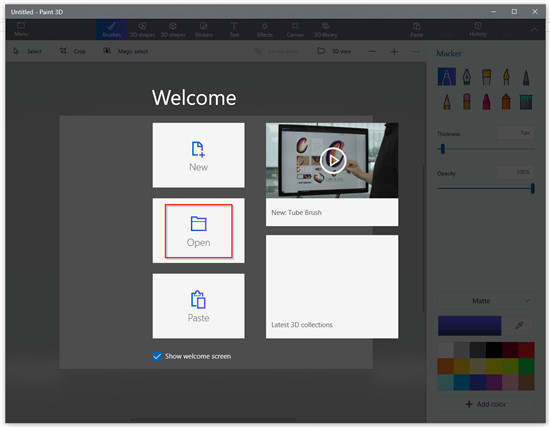Click the Opacity value field
The image size is (550, 427).
coord(516,172)
